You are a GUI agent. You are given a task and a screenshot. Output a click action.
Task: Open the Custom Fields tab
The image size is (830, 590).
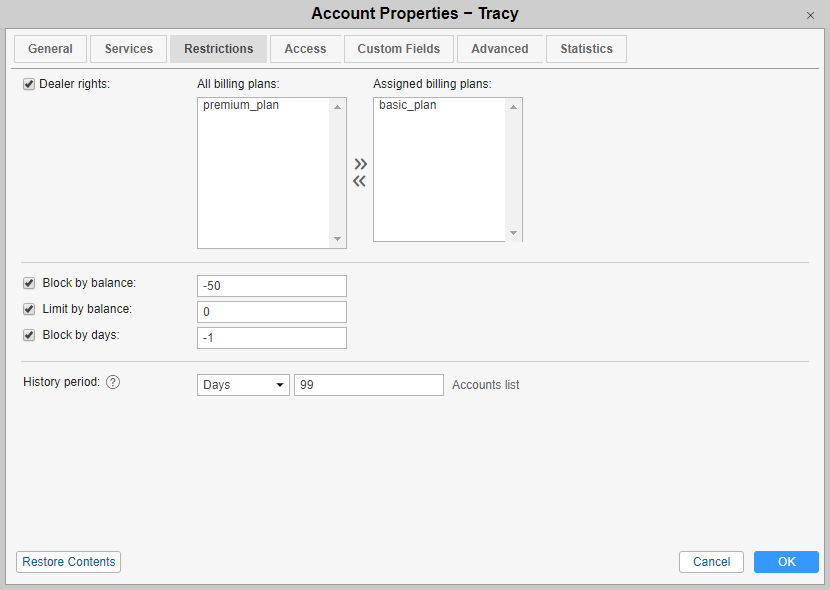(x=399, y=49)
